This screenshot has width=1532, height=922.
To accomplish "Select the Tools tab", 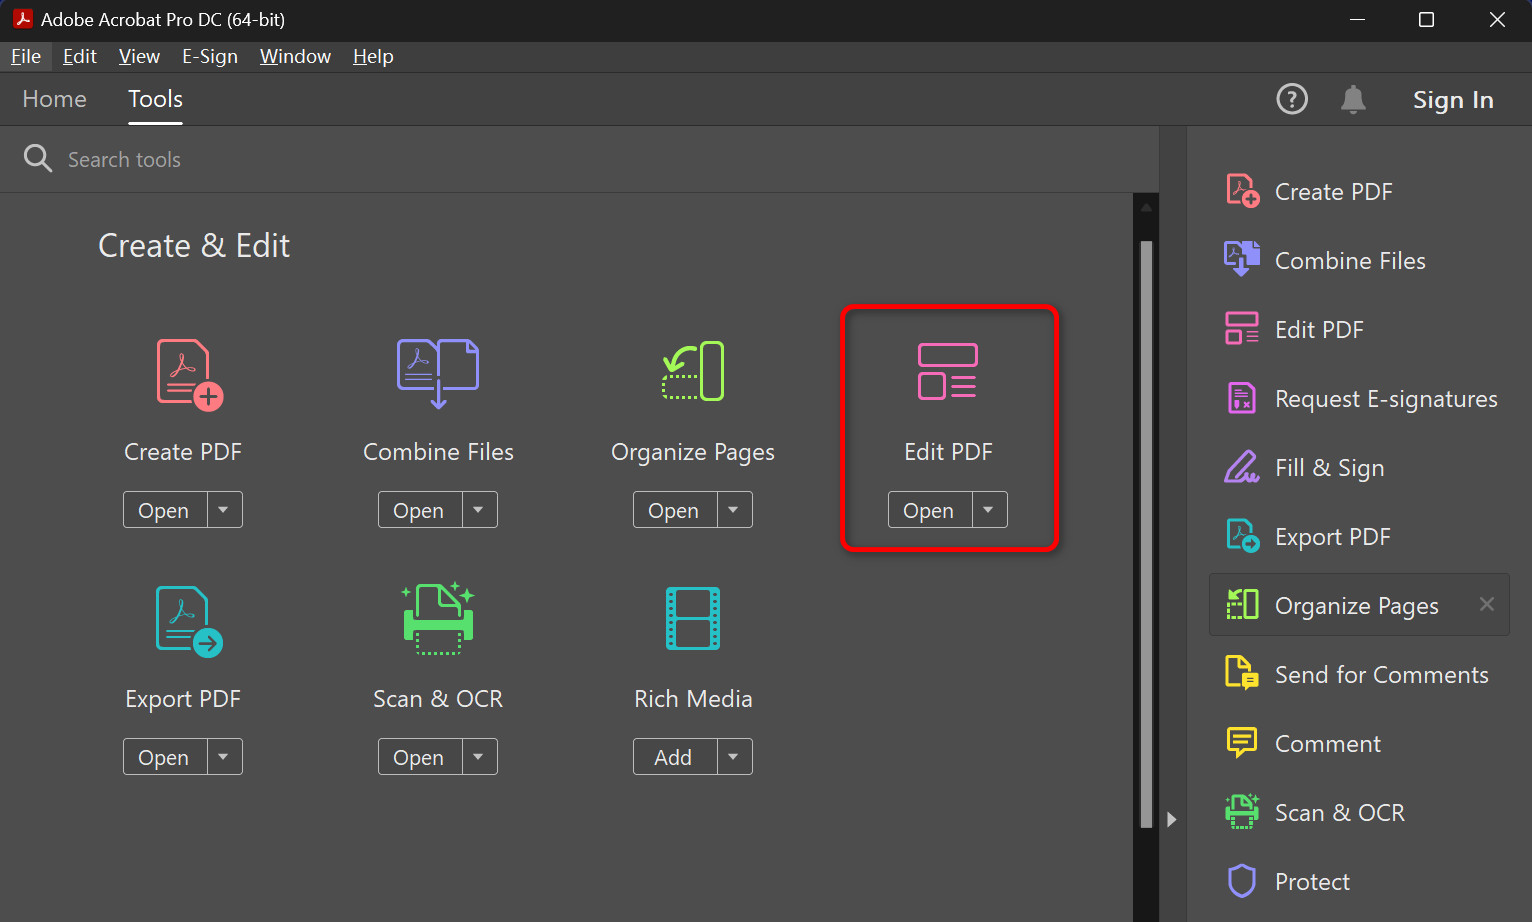I will click(x=155, y=99).
